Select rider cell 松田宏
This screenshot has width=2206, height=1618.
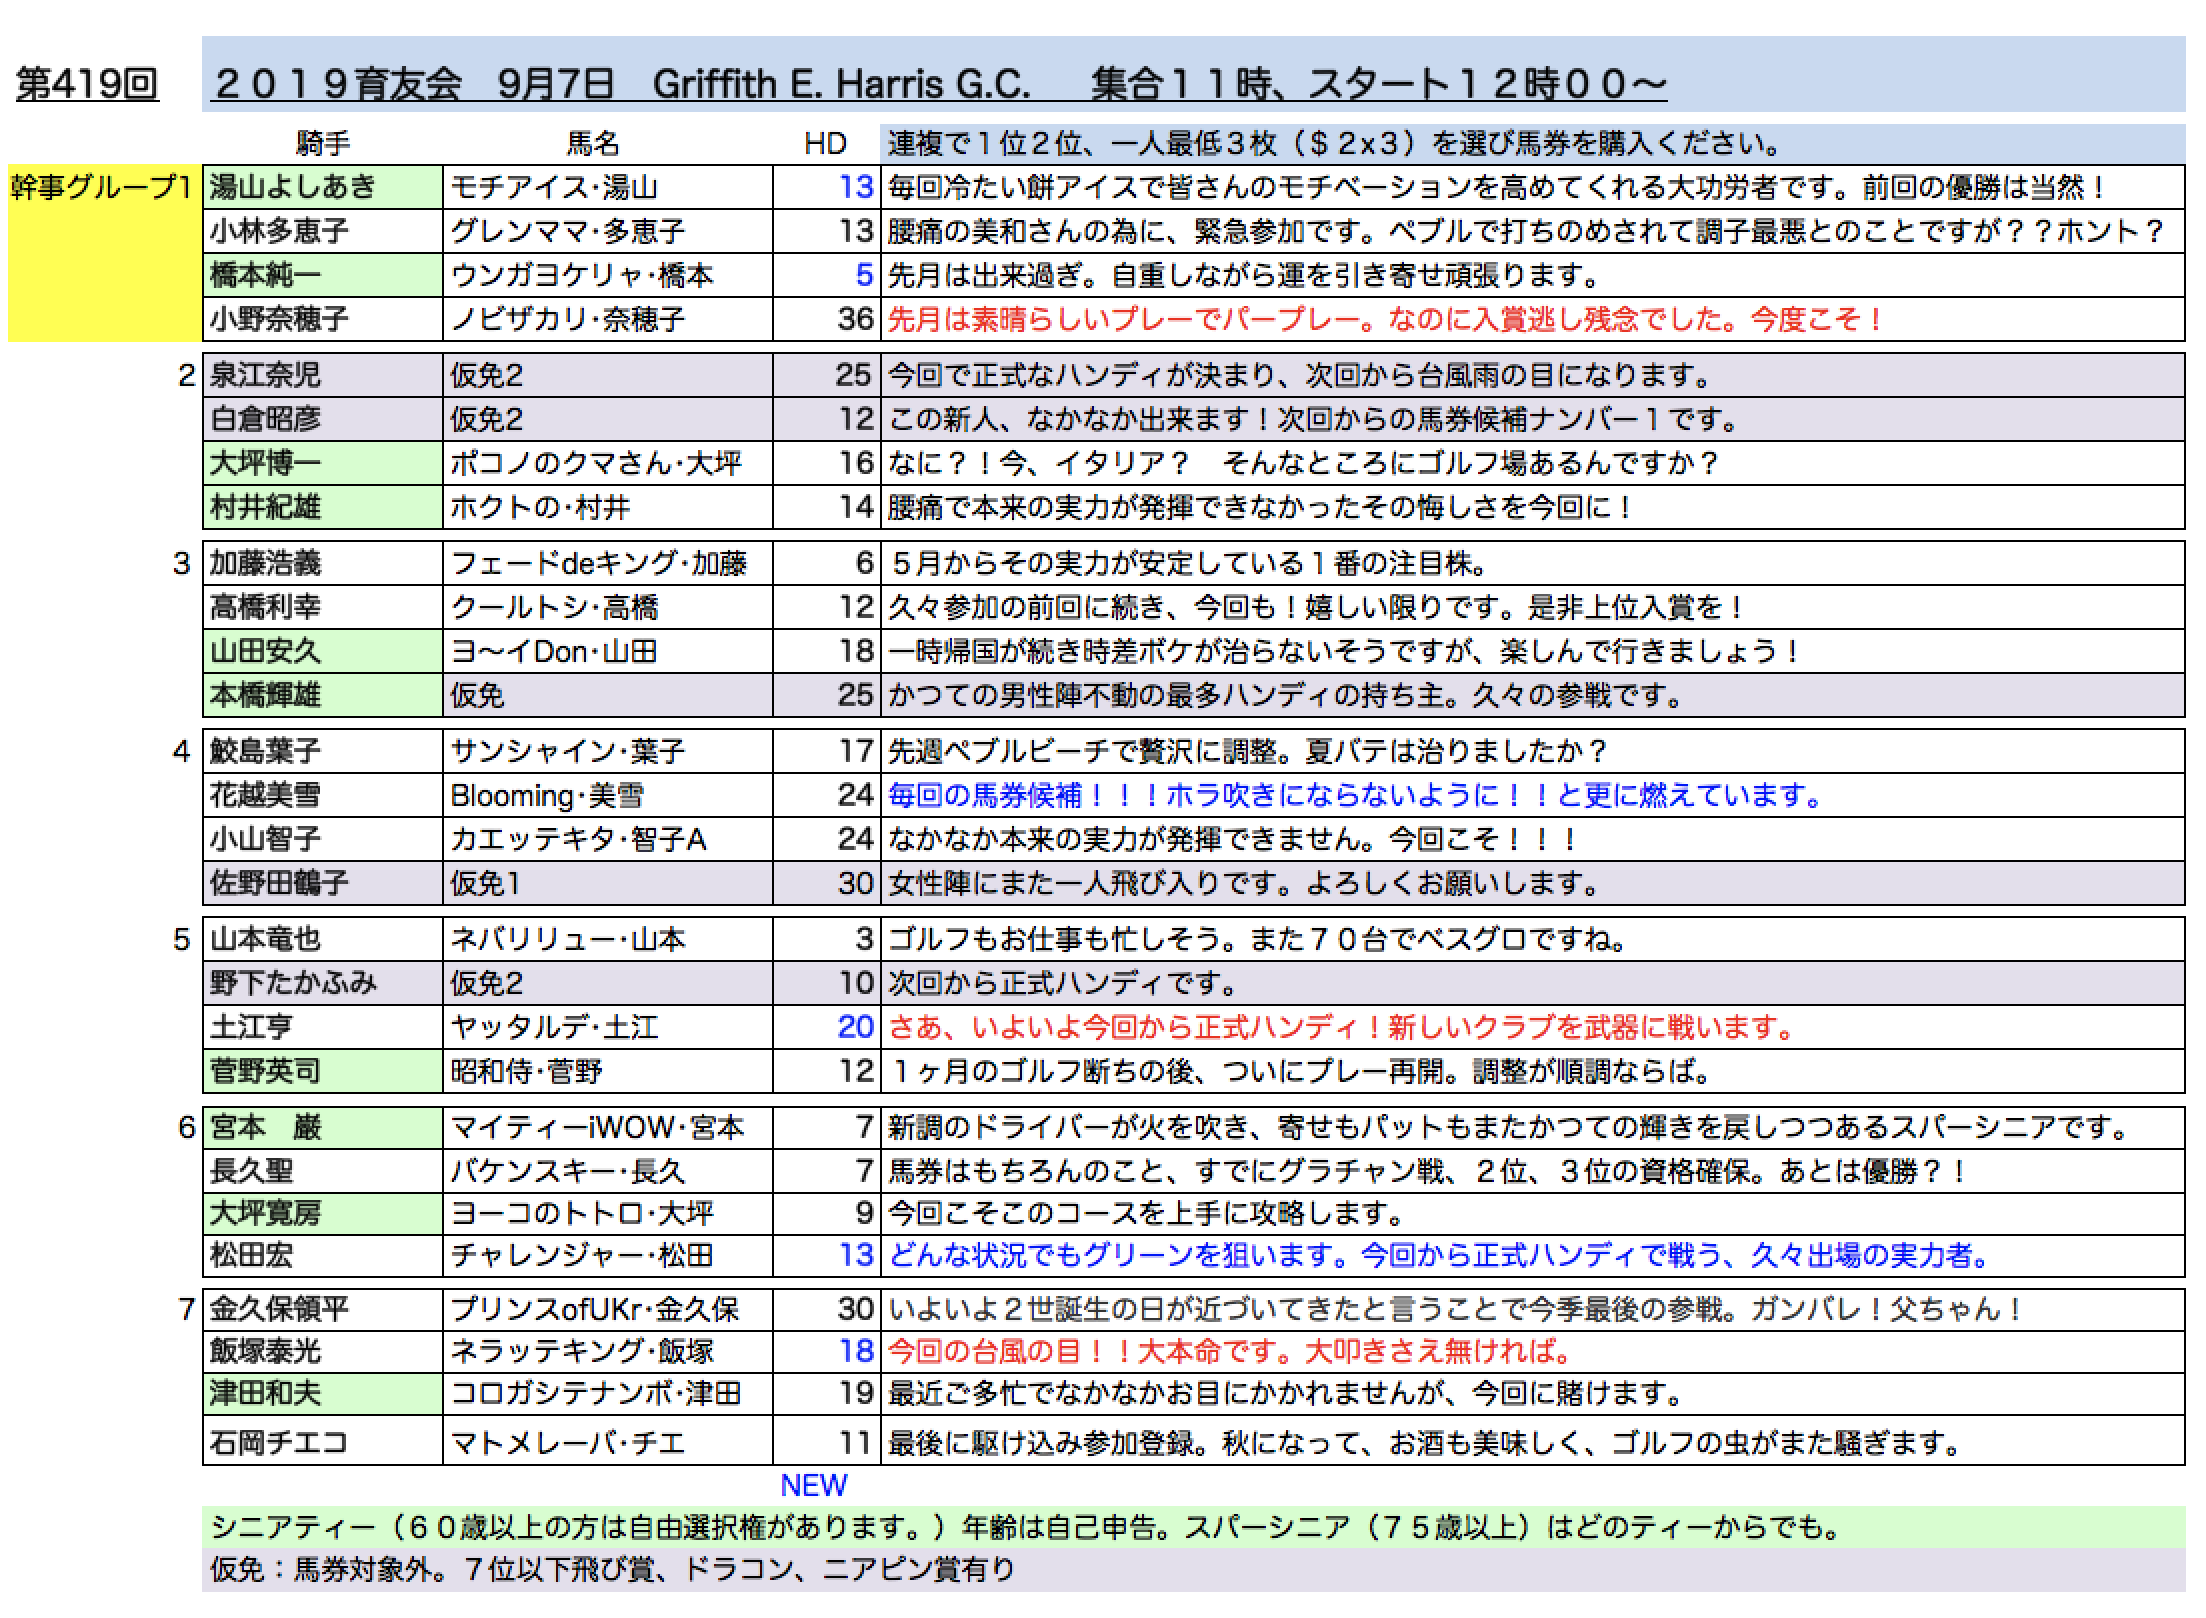[x=323, y=1255]
